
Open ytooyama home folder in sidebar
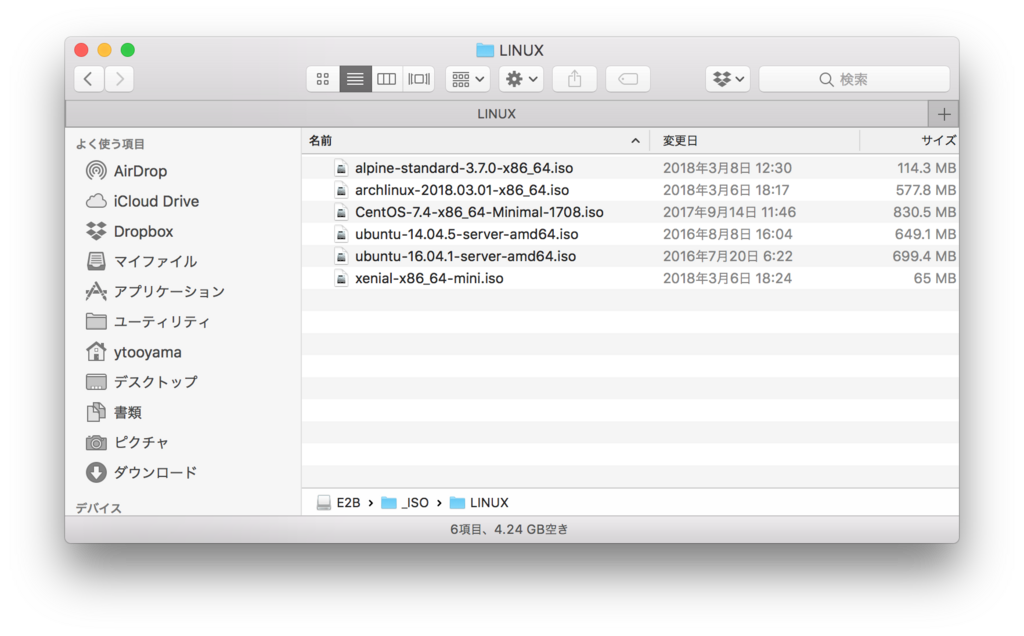coord(133,352)
